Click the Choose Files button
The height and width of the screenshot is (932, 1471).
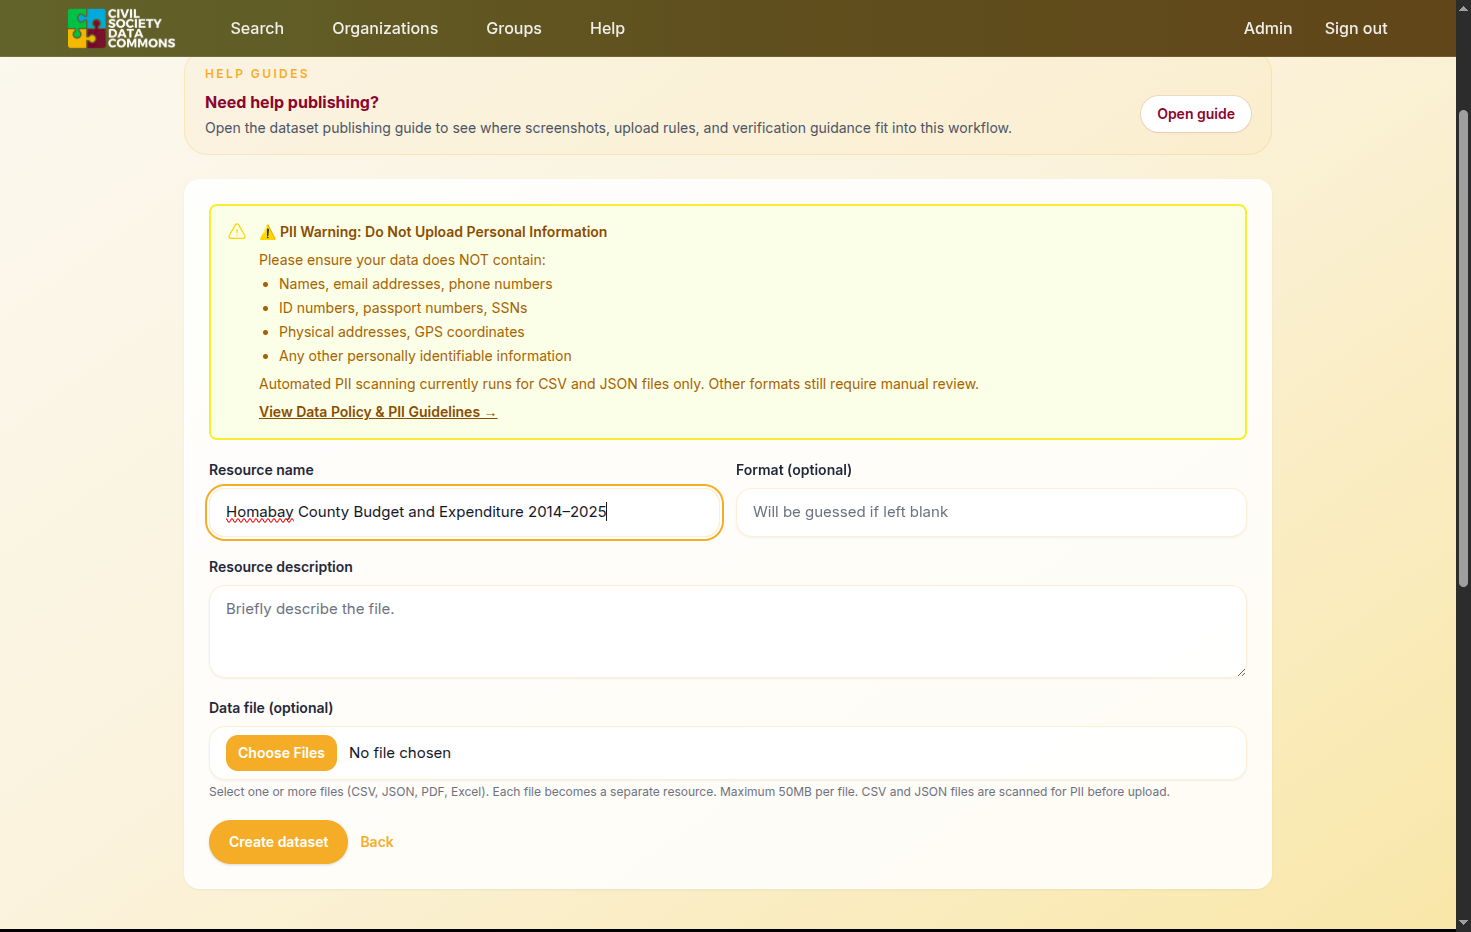coord(281,753)
